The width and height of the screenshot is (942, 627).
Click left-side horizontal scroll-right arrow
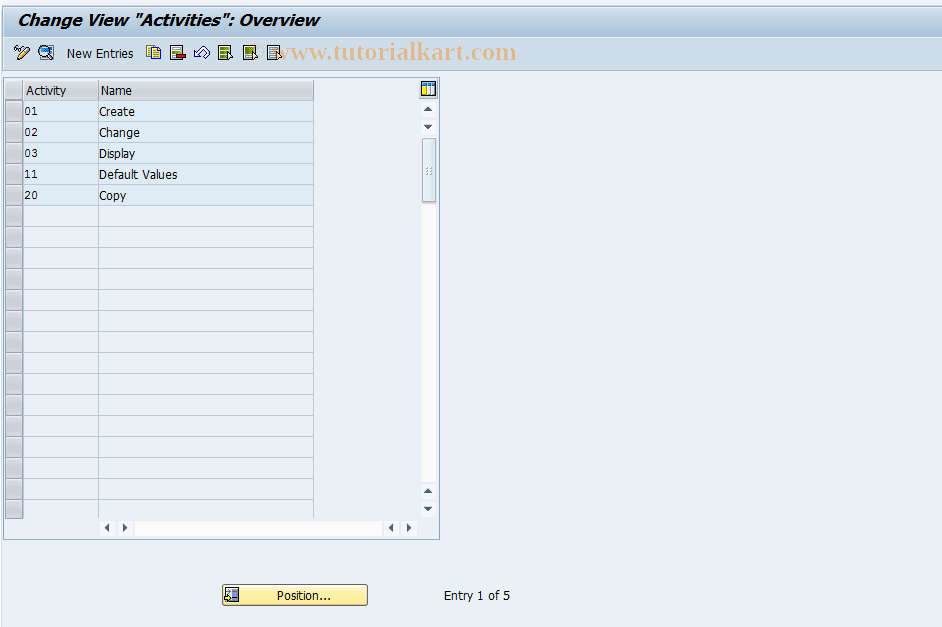click(125, 528)
